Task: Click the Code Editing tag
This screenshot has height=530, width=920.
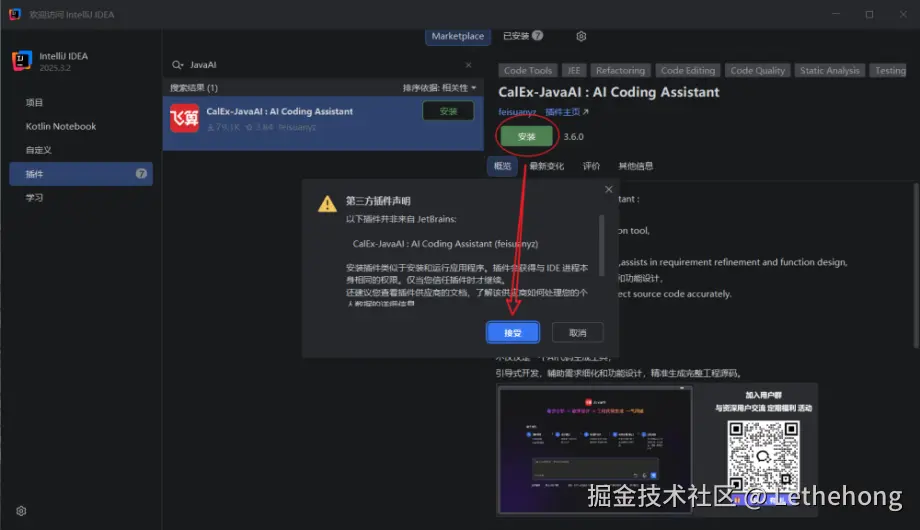Action: pos(688,70)
